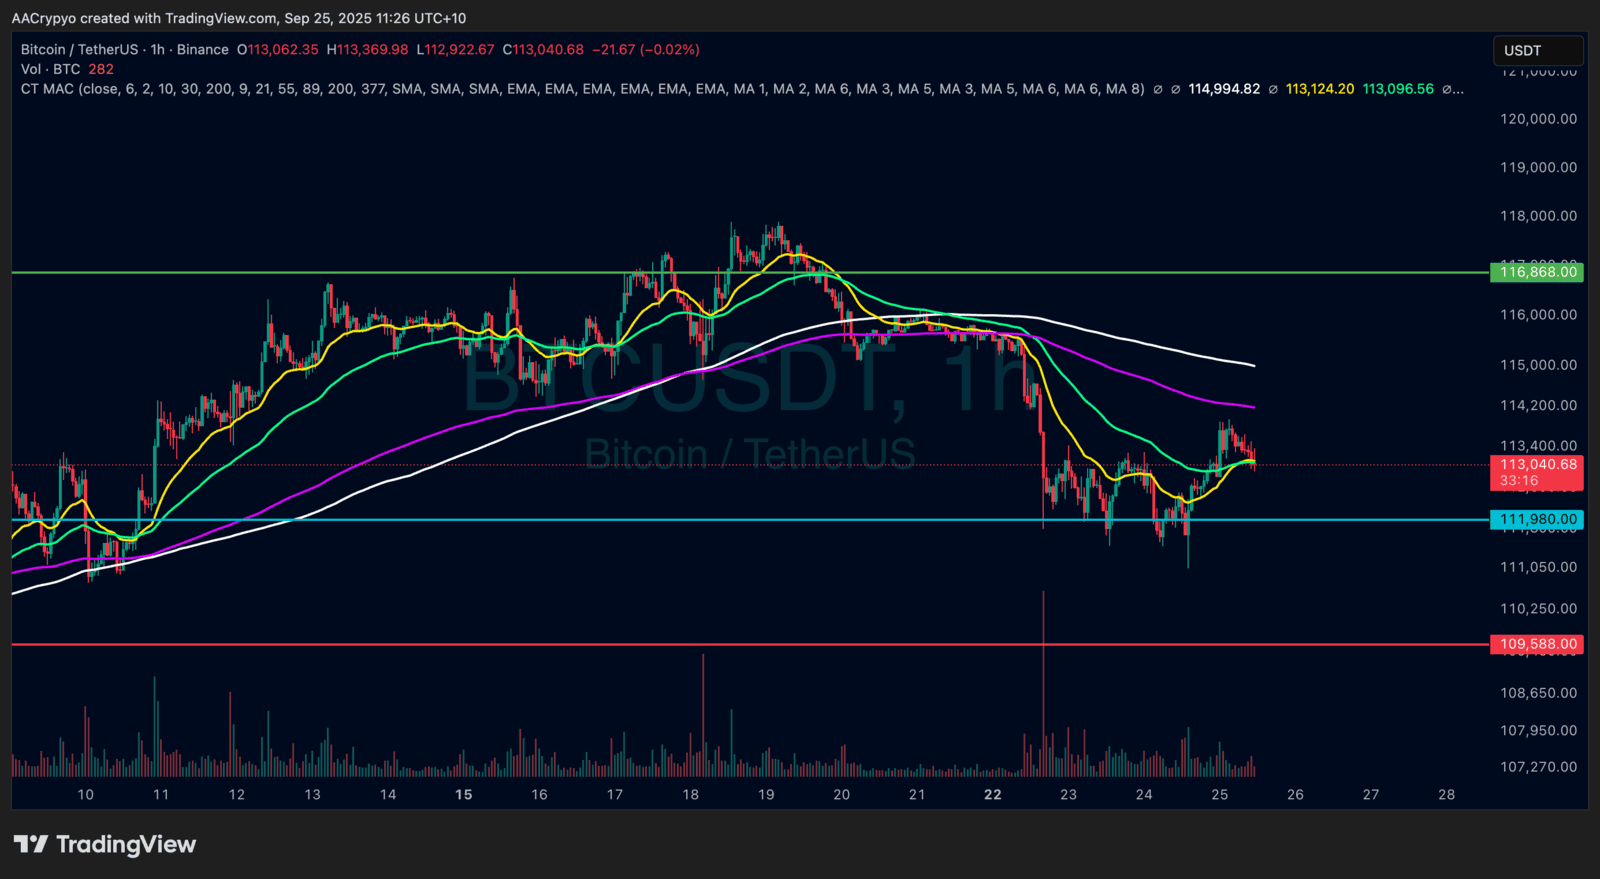Viewport: 1600px width, 879px height.
Task: Select the cyan 111,980.00 price label
Action: 1537,520
